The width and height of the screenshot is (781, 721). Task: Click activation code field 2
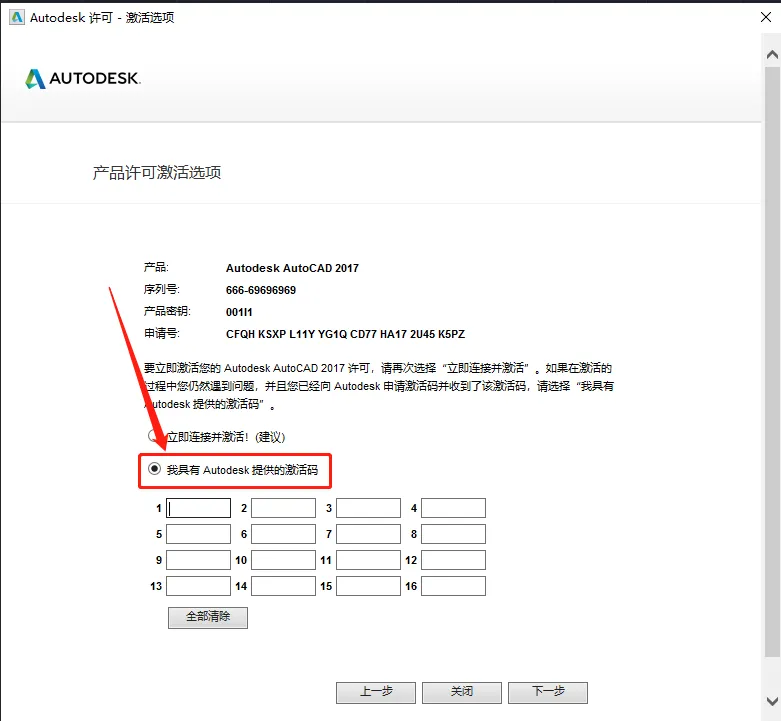pyautogui.click(x=283, y=508)
